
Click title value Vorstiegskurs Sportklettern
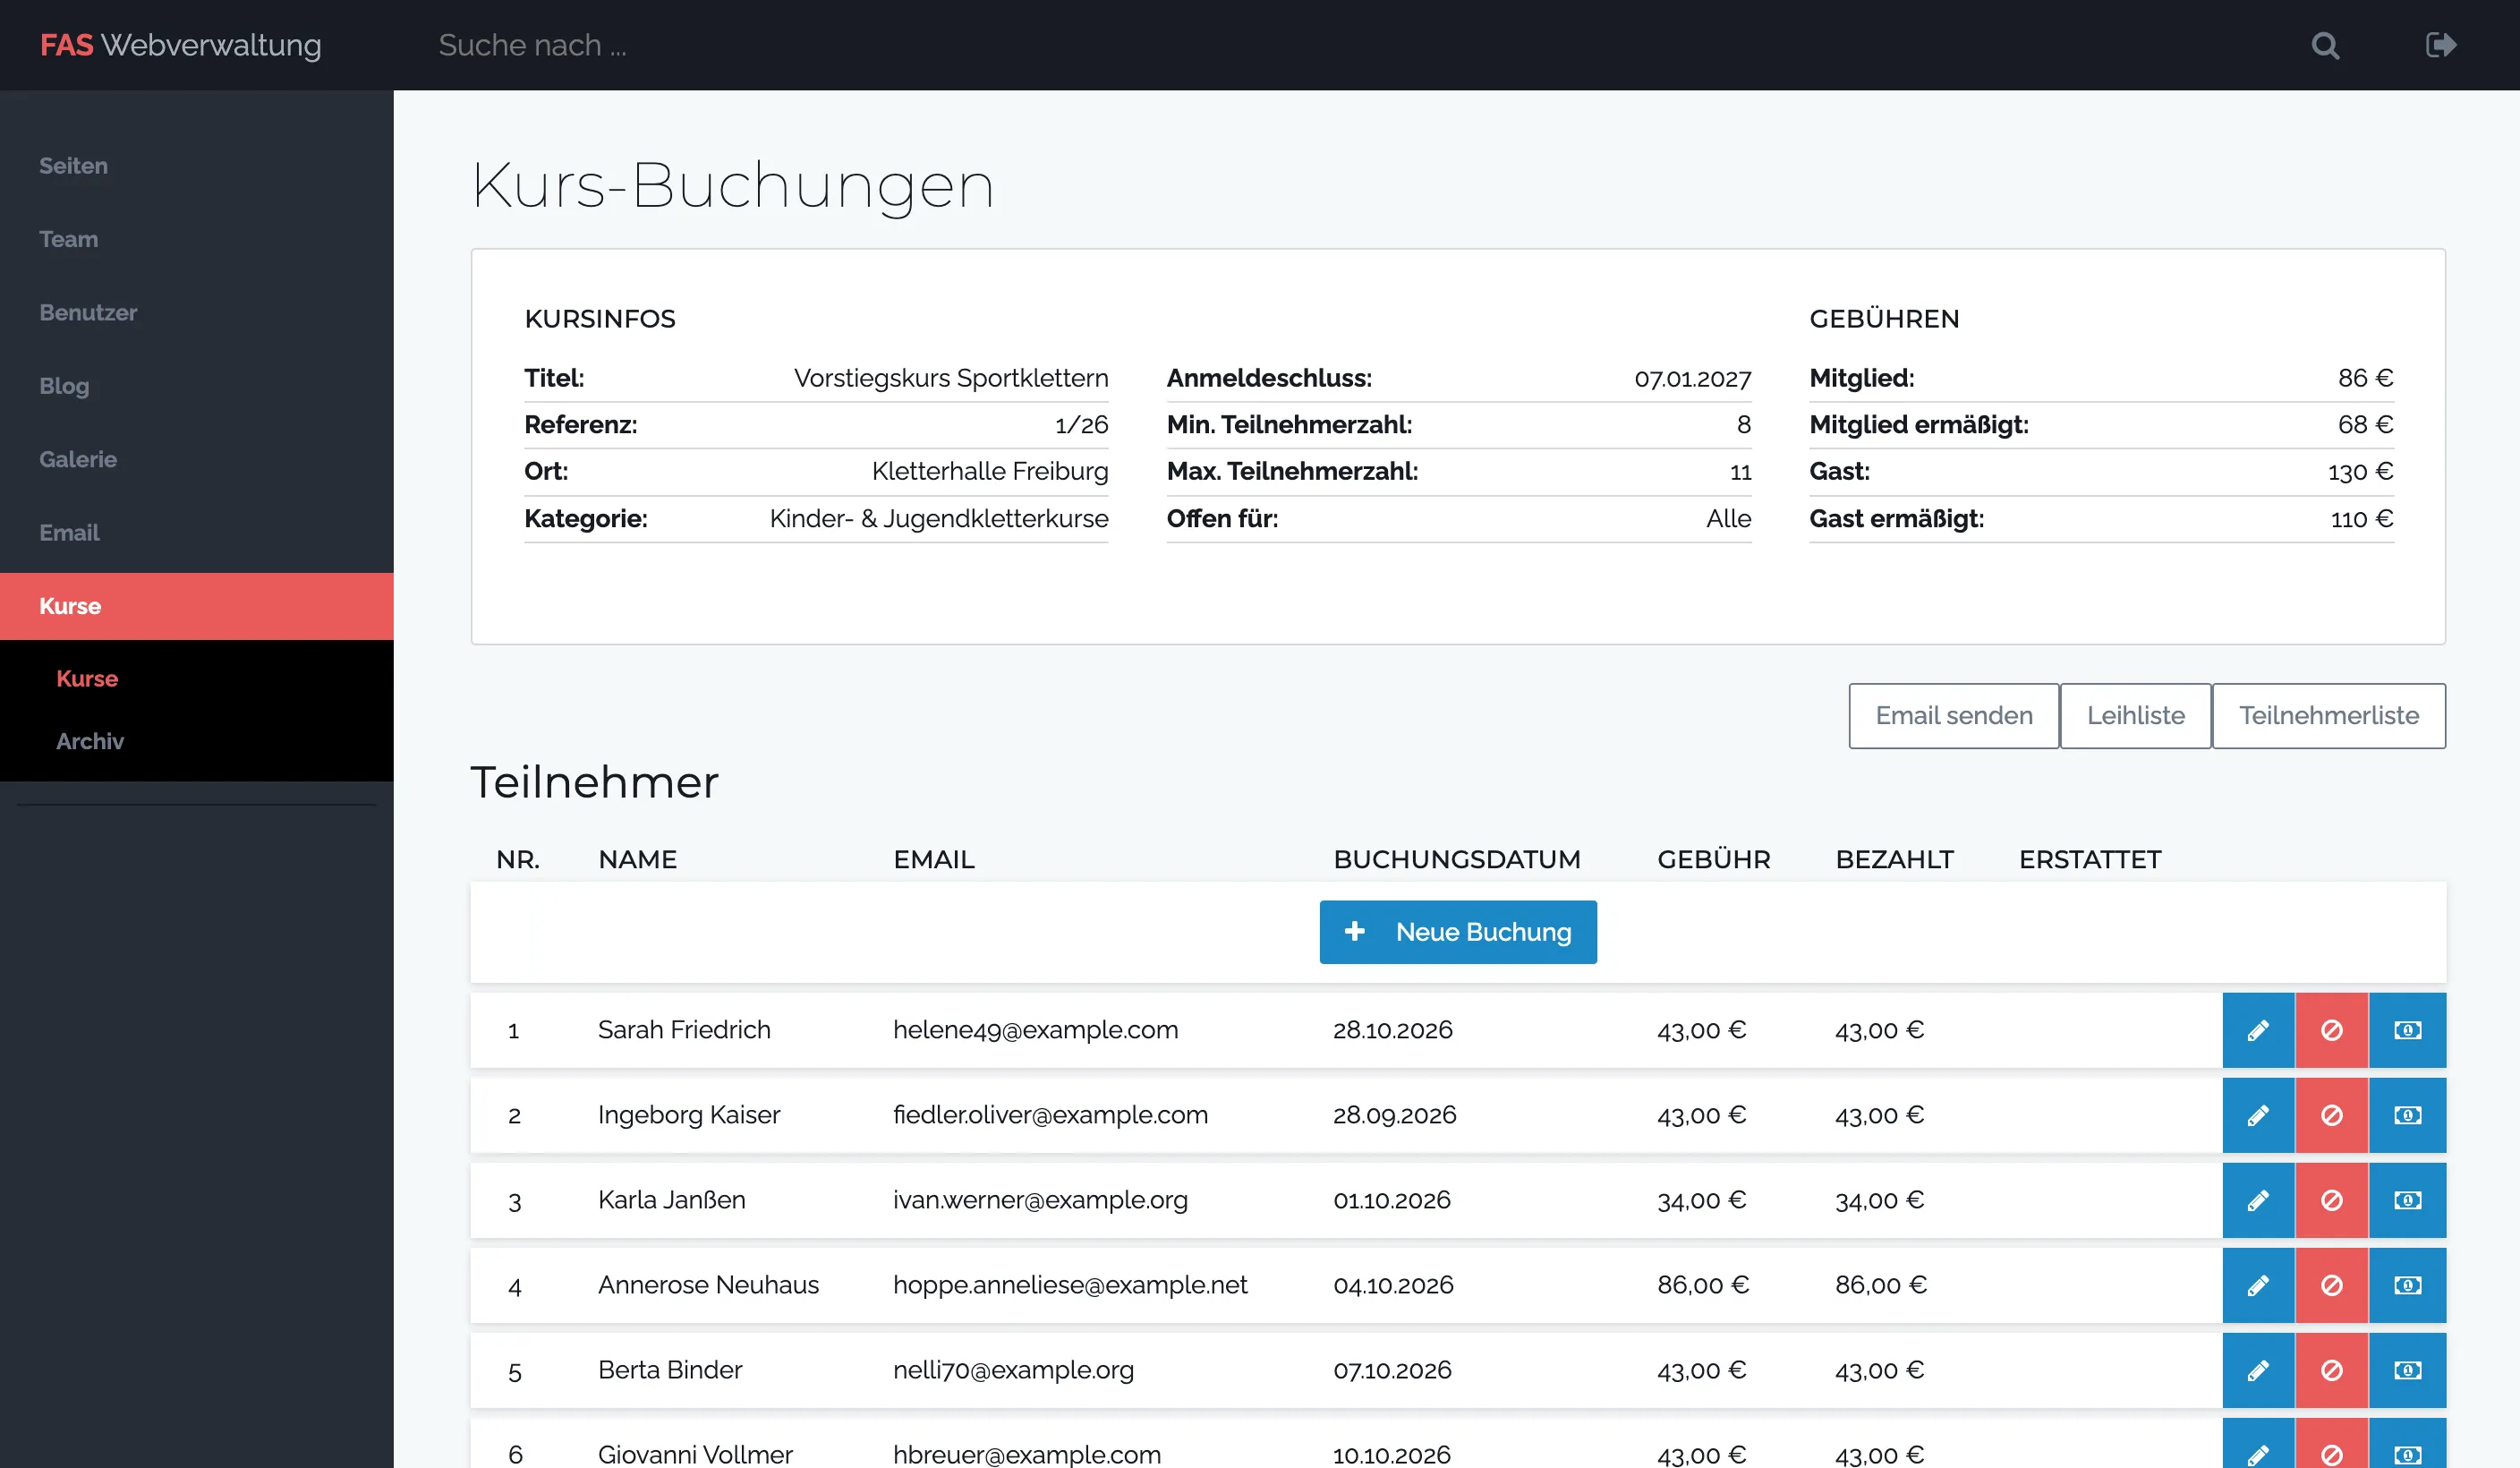coord(951,378)
